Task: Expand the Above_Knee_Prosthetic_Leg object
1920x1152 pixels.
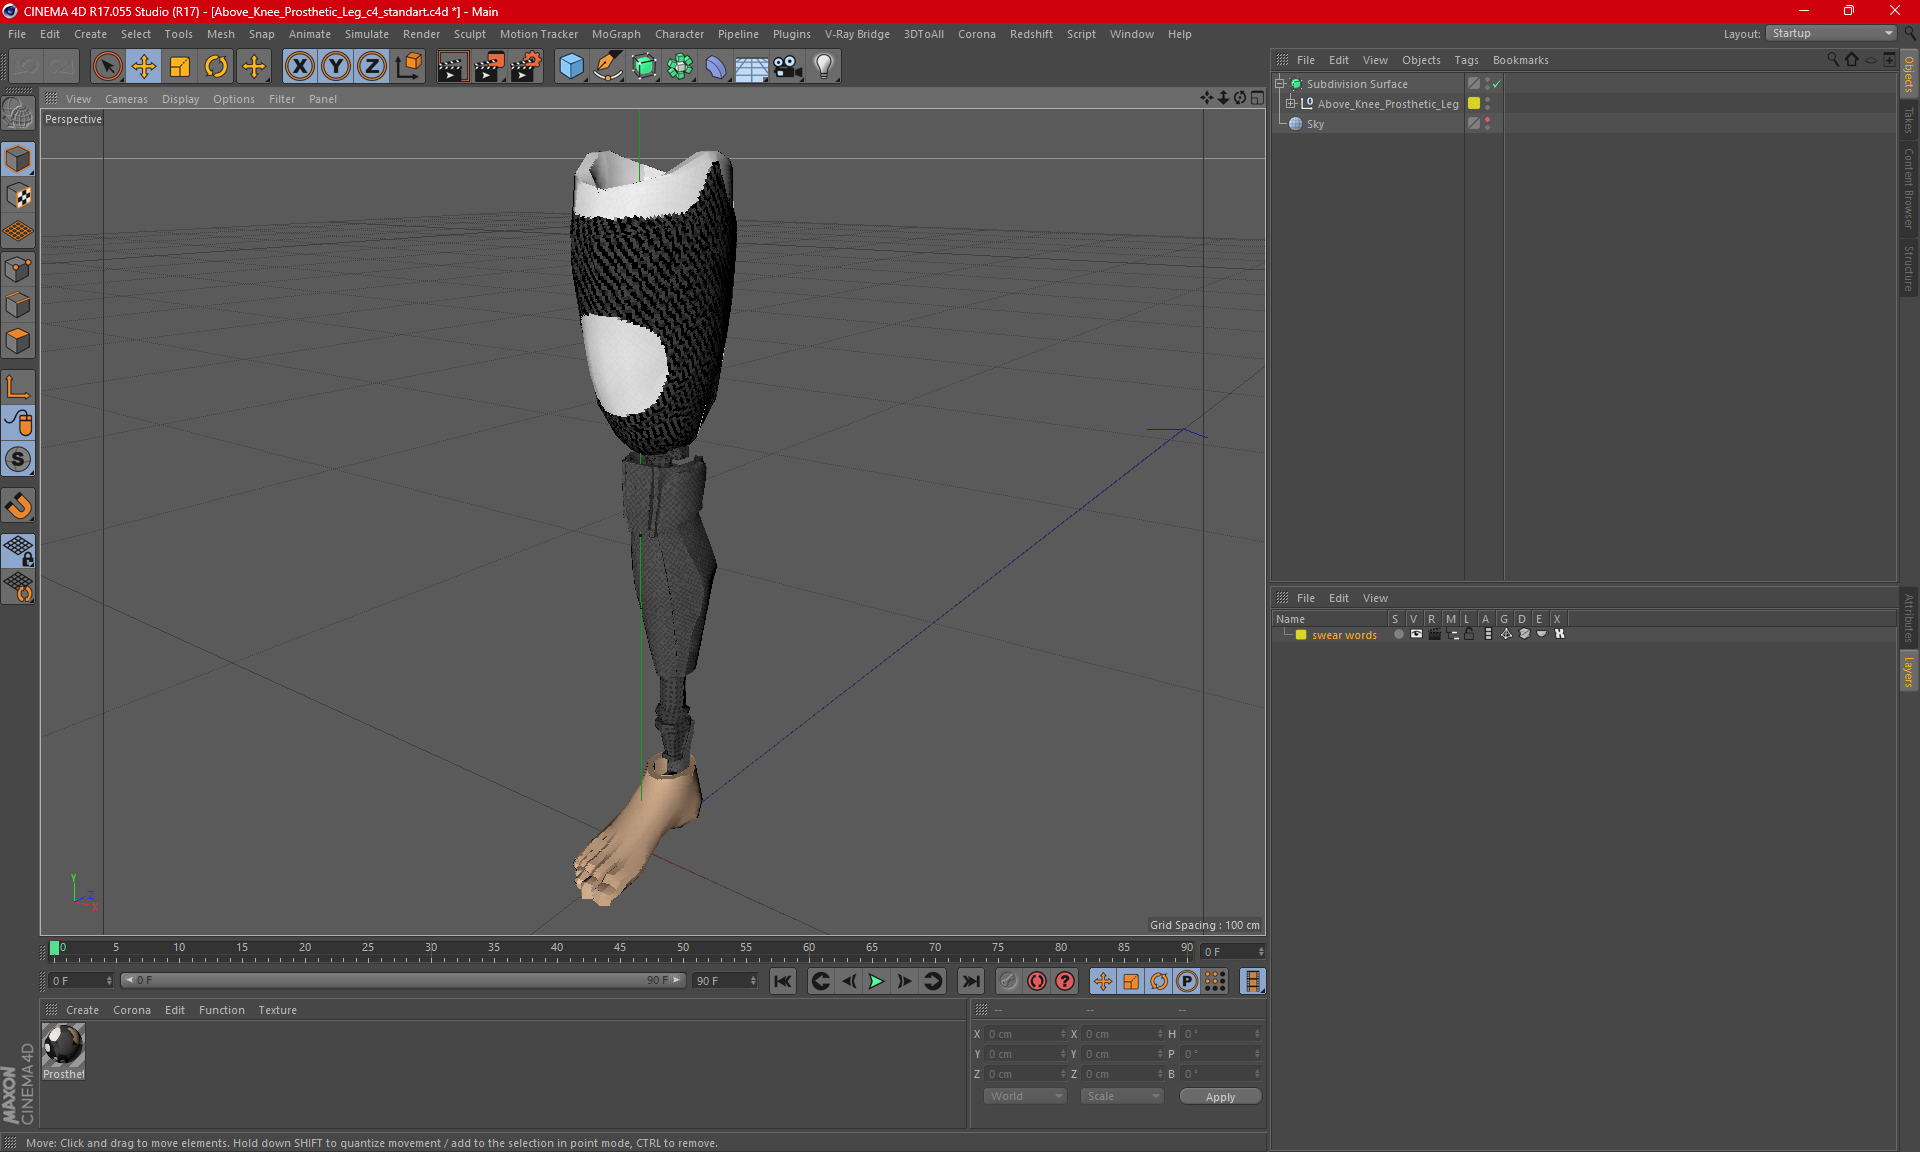Action: (1291, 103)
